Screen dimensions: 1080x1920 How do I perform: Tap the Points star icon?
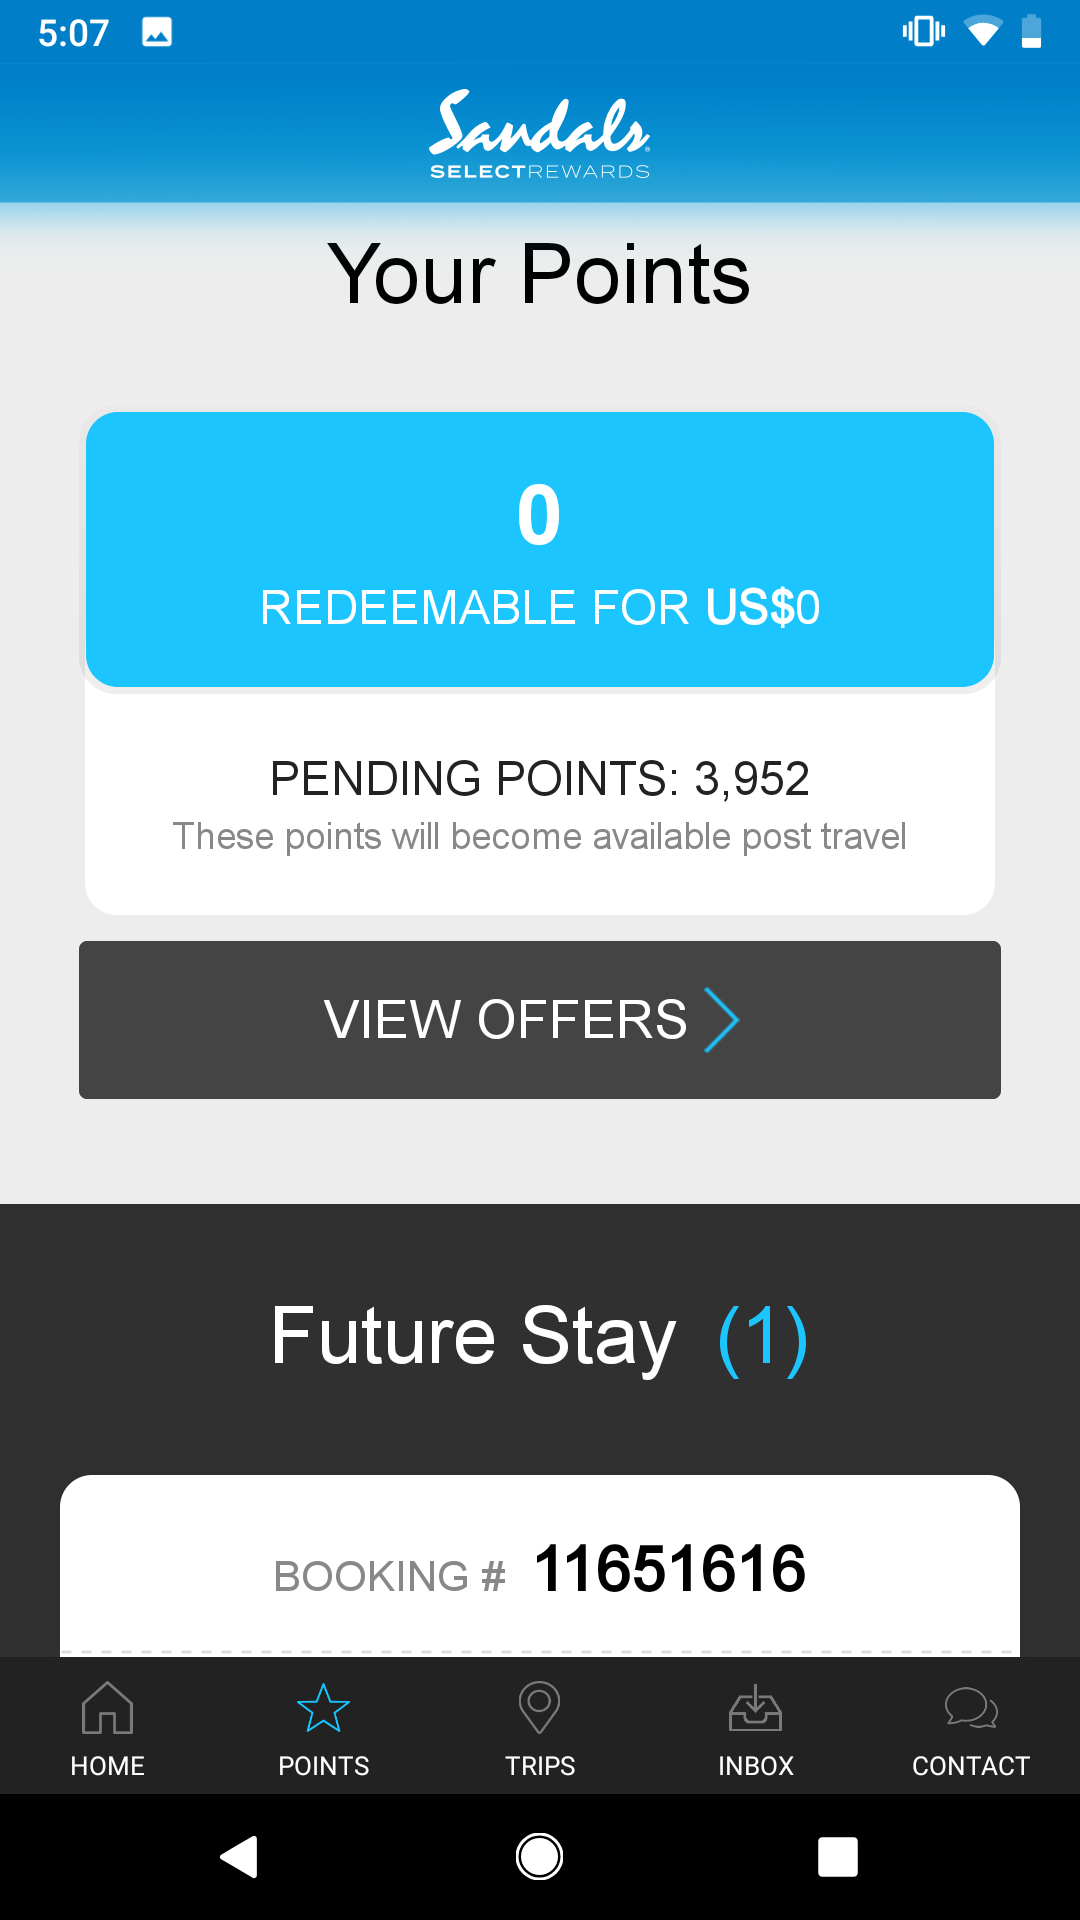tap(323, 1707)
